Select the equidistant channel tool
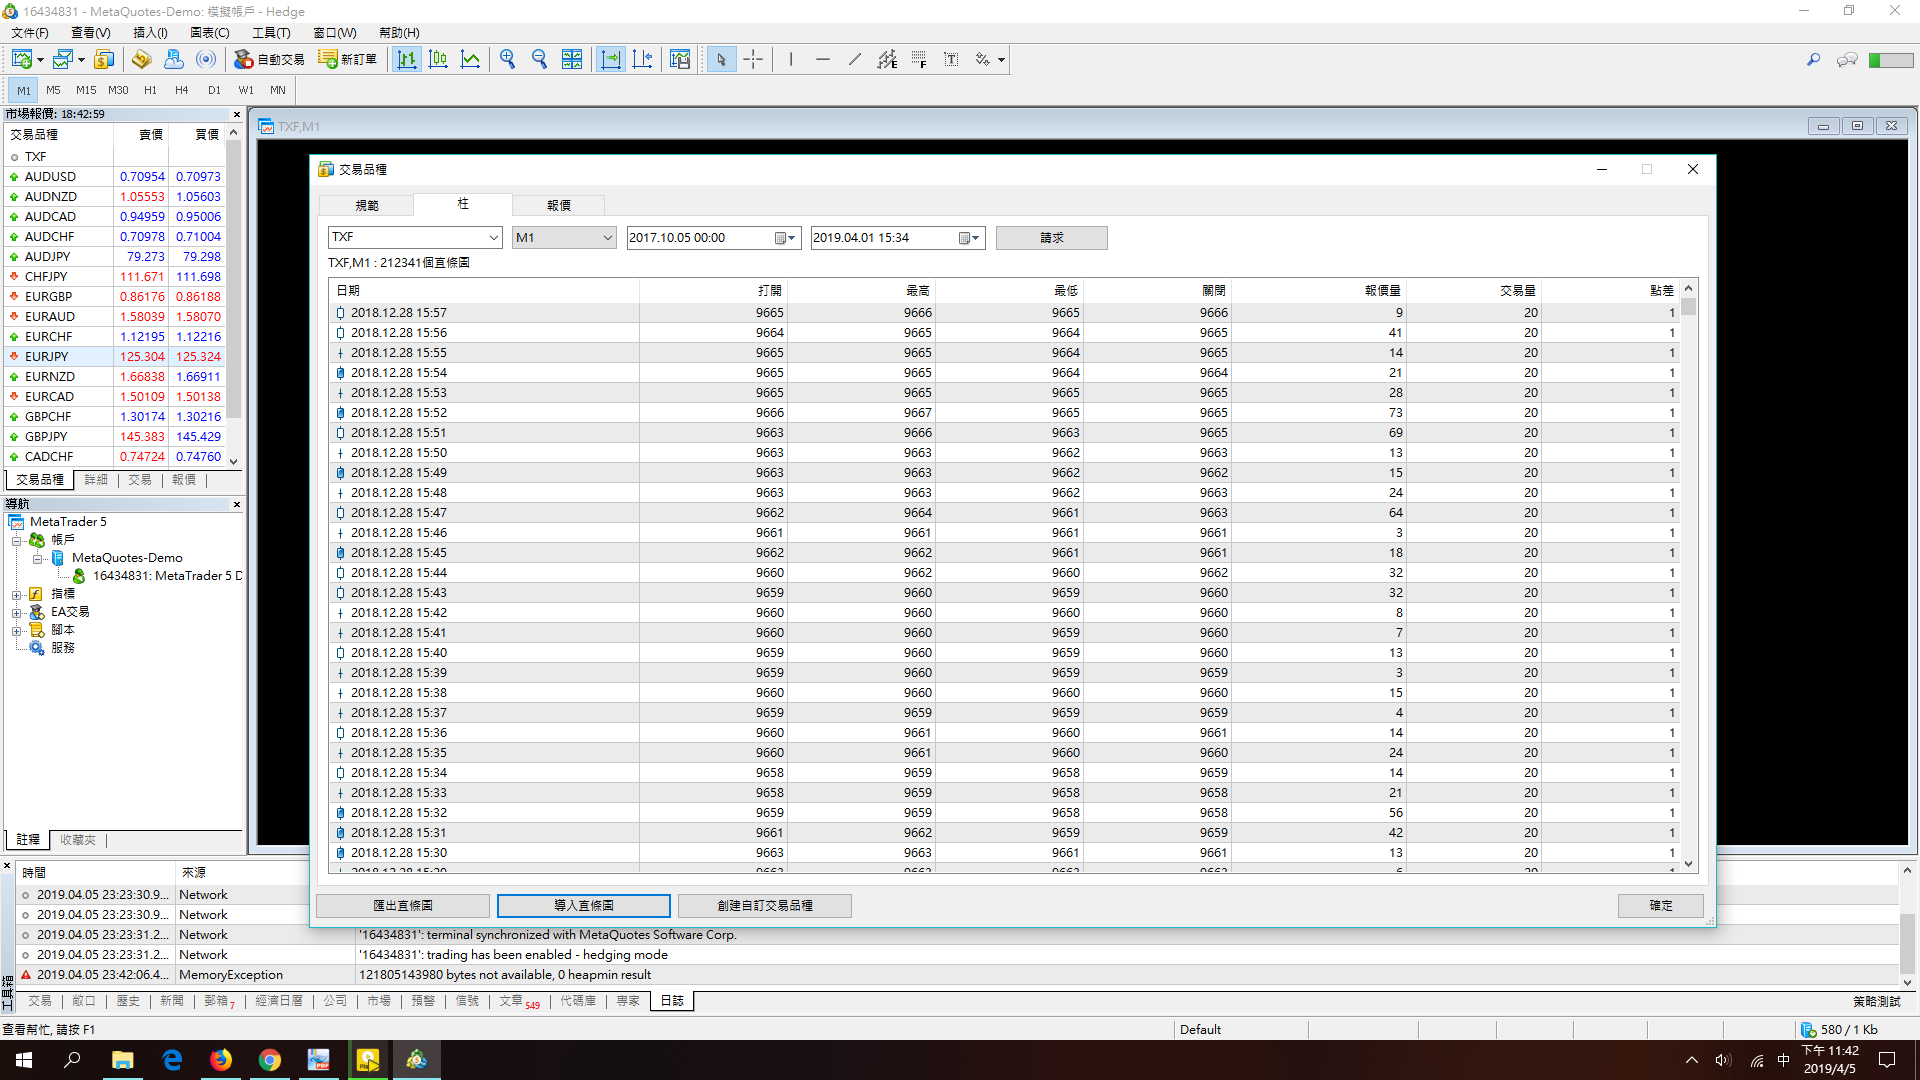This screenshot has width=1920, height=1080. click(x=886, y=59)
